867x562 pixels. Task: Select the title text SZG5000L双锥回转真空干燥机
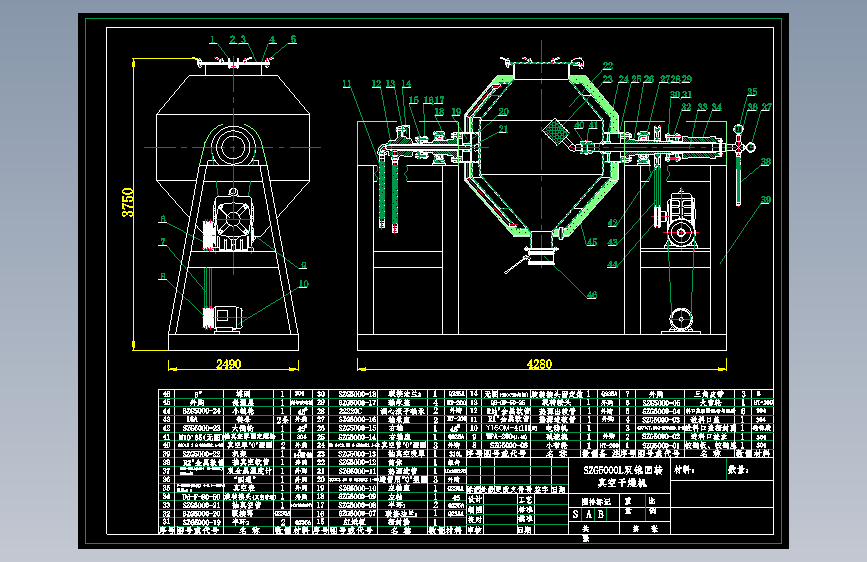623,476
